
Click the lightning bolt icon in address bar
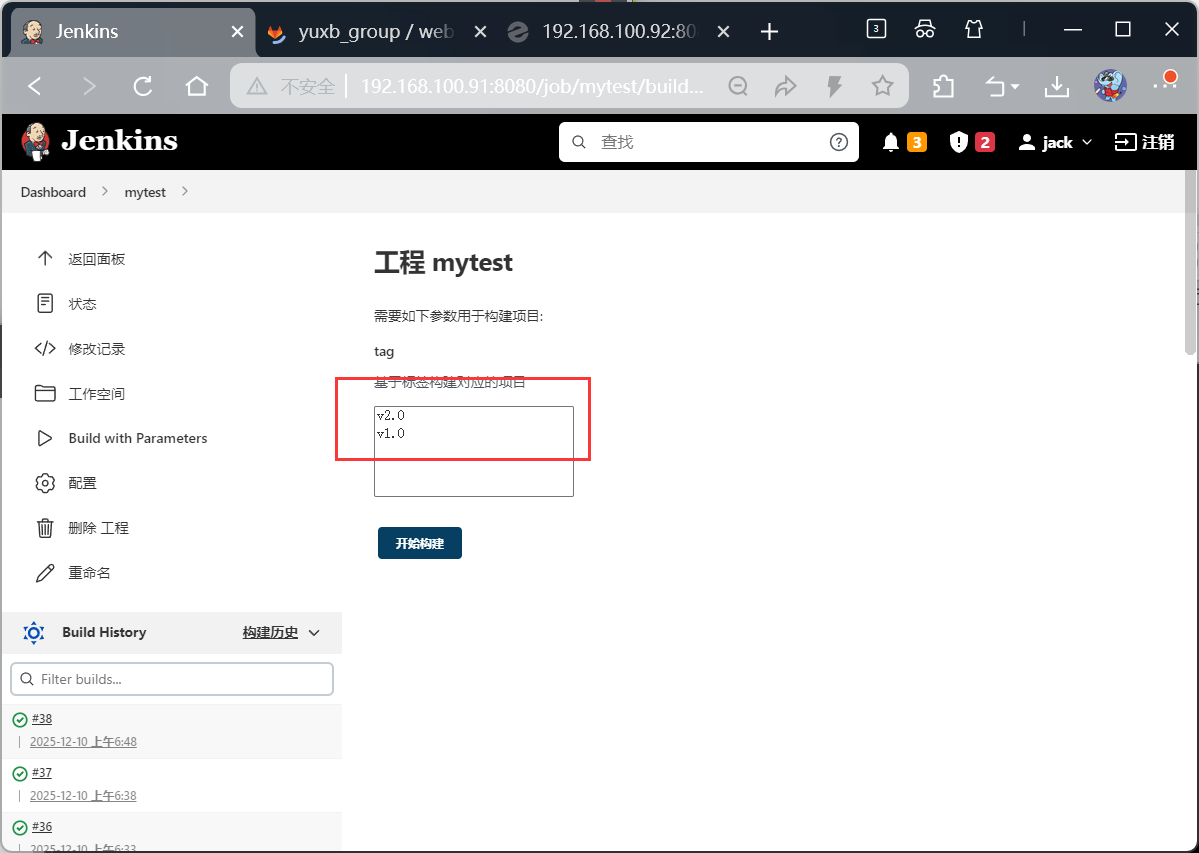coord(834,86)
